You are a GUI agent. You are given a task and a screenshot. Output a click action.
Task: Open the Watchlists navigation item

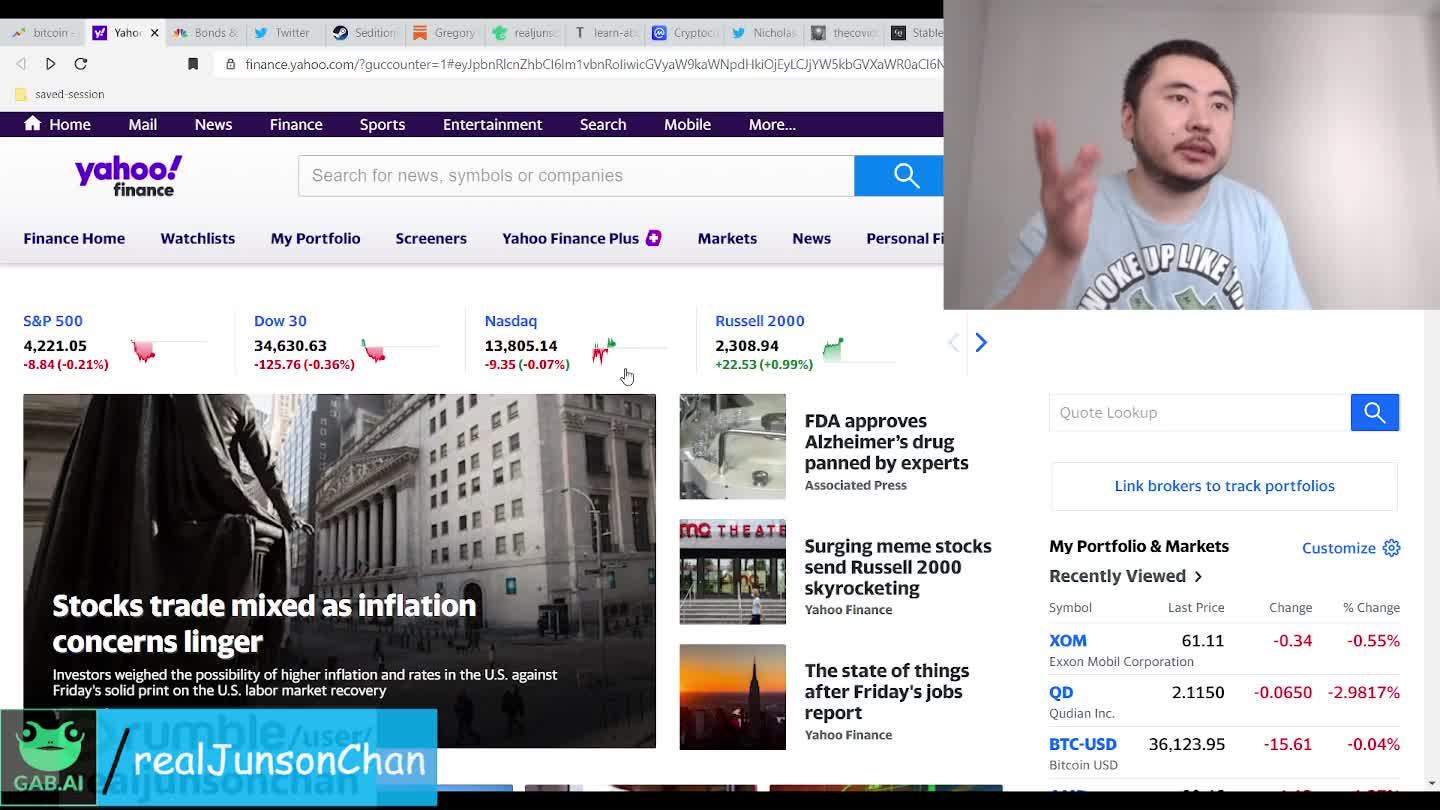(197, 238)
